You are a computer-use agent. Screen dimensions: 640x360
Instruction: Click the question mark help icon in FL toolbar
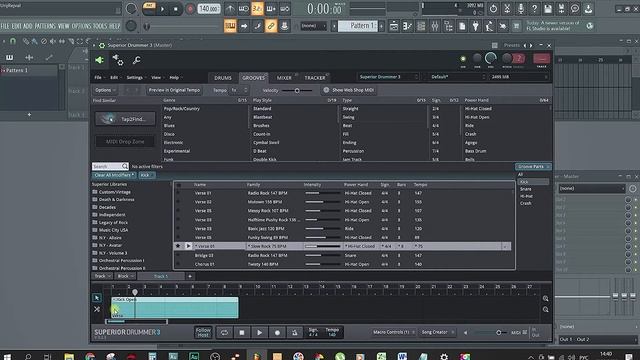tap(534, 9)
